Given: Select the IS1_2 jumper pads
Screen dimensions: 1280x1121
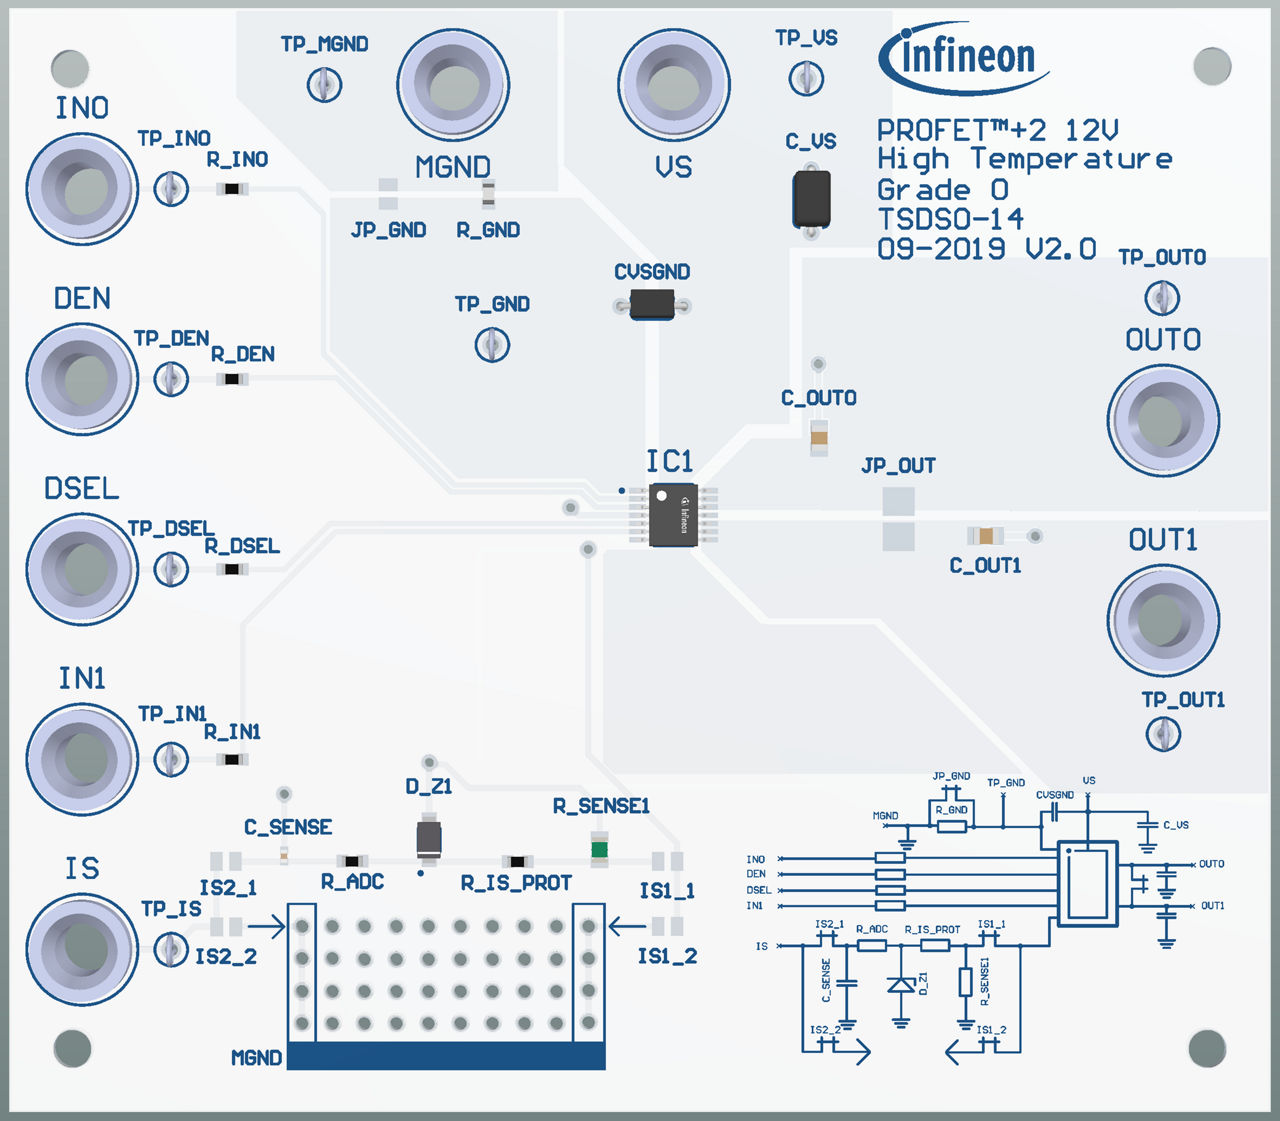Looking at the screenshot, I should (x=668, y=927).
